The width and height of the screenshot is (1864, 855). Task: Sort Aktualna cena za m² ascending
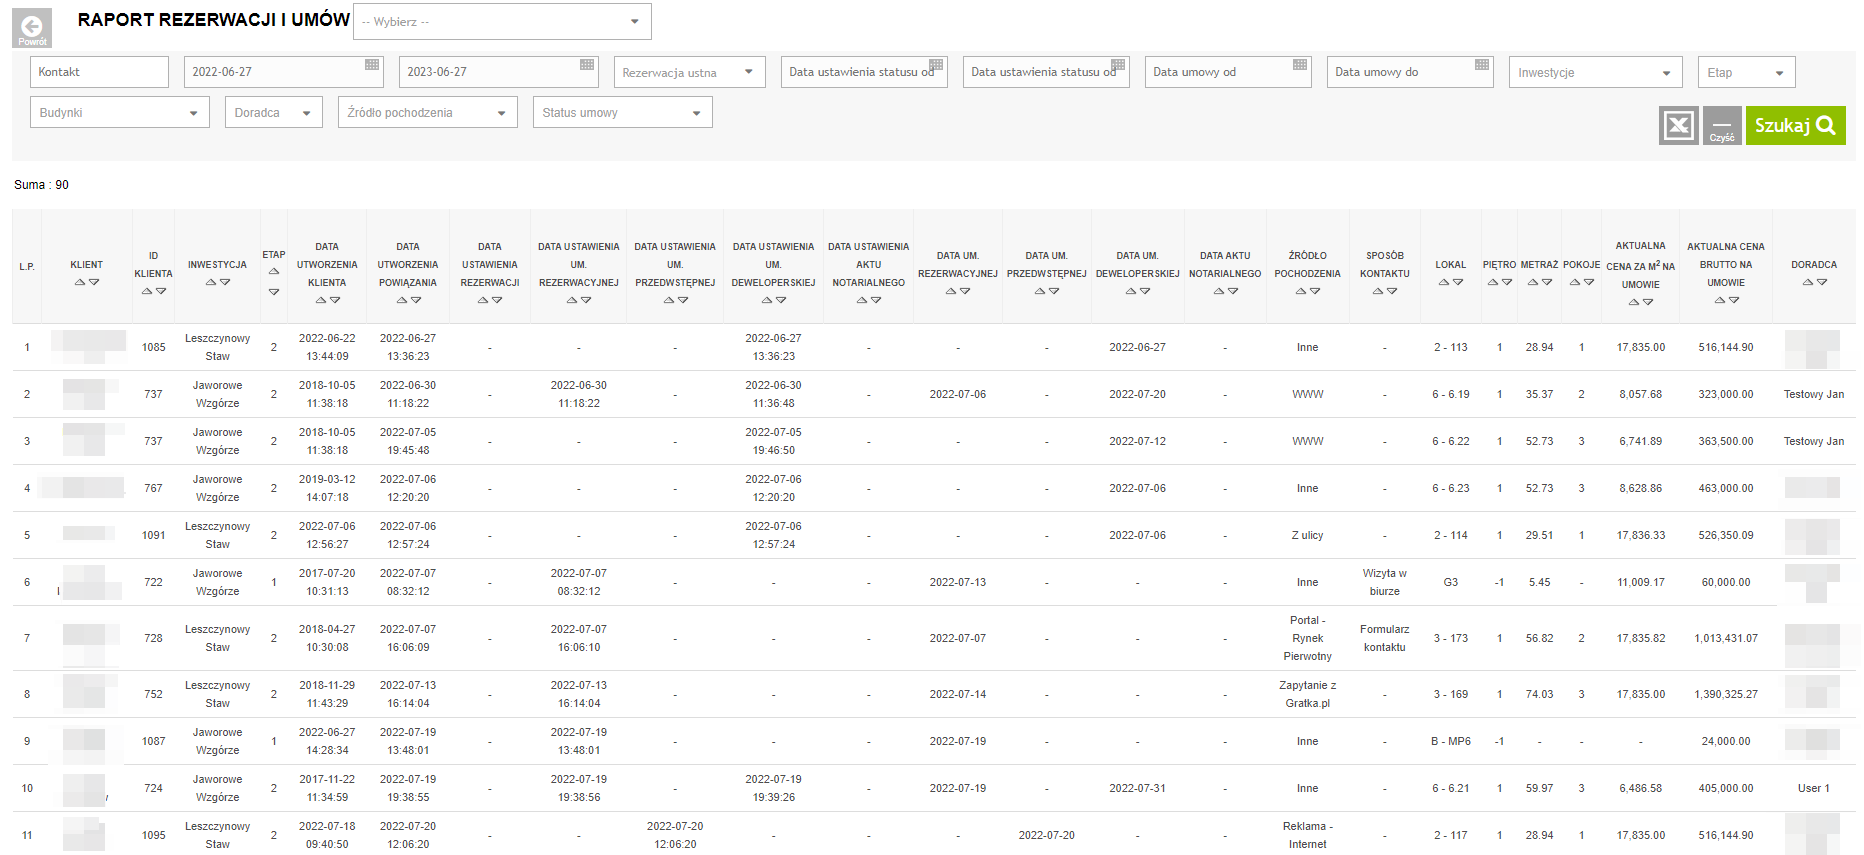click(1634, 301)
